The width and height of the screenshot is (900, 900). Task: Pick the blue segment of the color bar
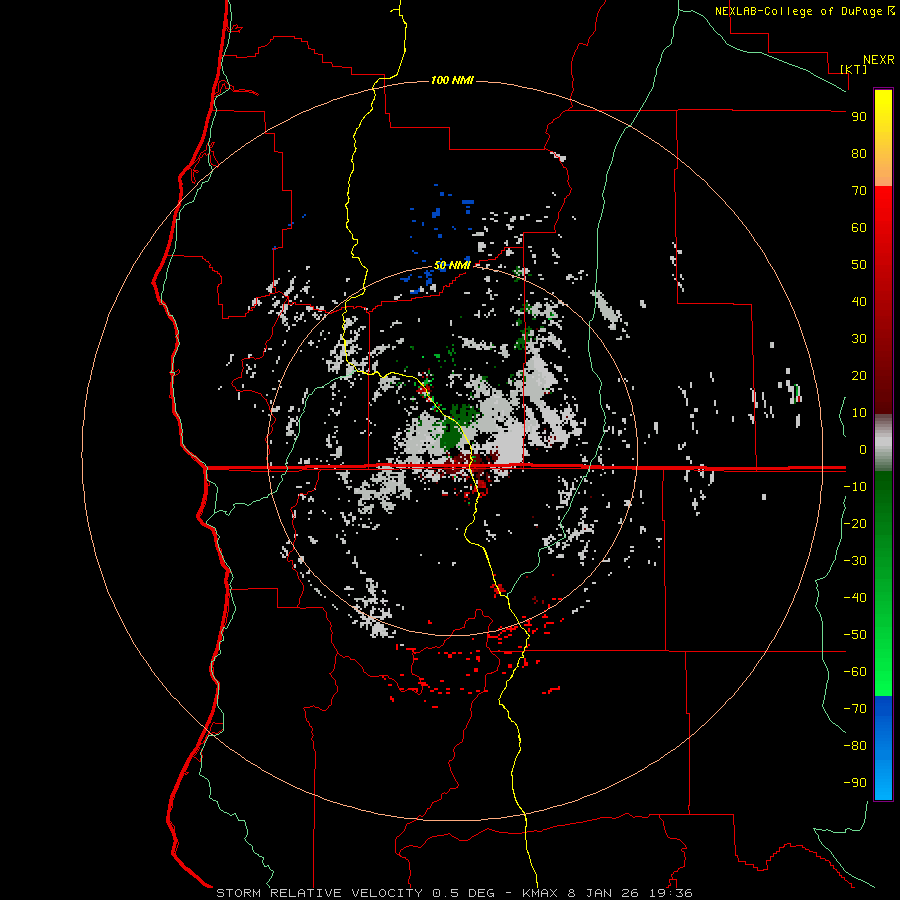click(x=883, y=748)
